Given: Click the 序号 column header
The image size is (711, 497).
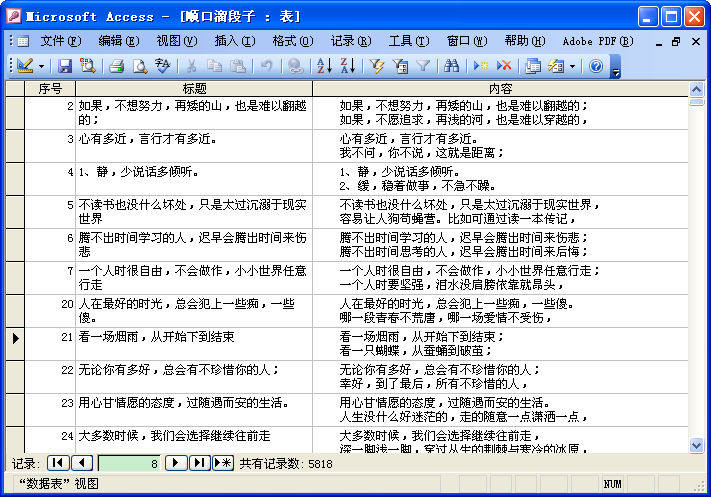Looking at the screenshot, I should point(50,88).
